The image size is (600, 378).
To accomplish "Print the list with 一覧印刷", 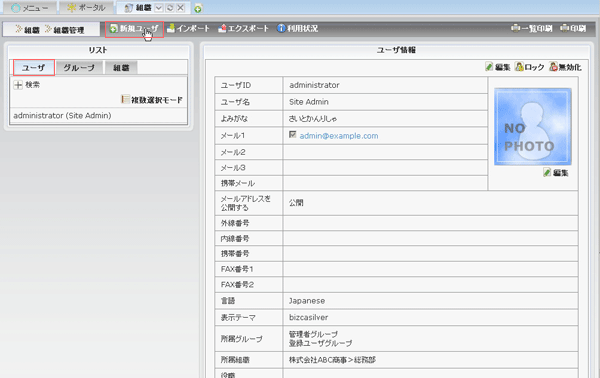I will point(532,28).
